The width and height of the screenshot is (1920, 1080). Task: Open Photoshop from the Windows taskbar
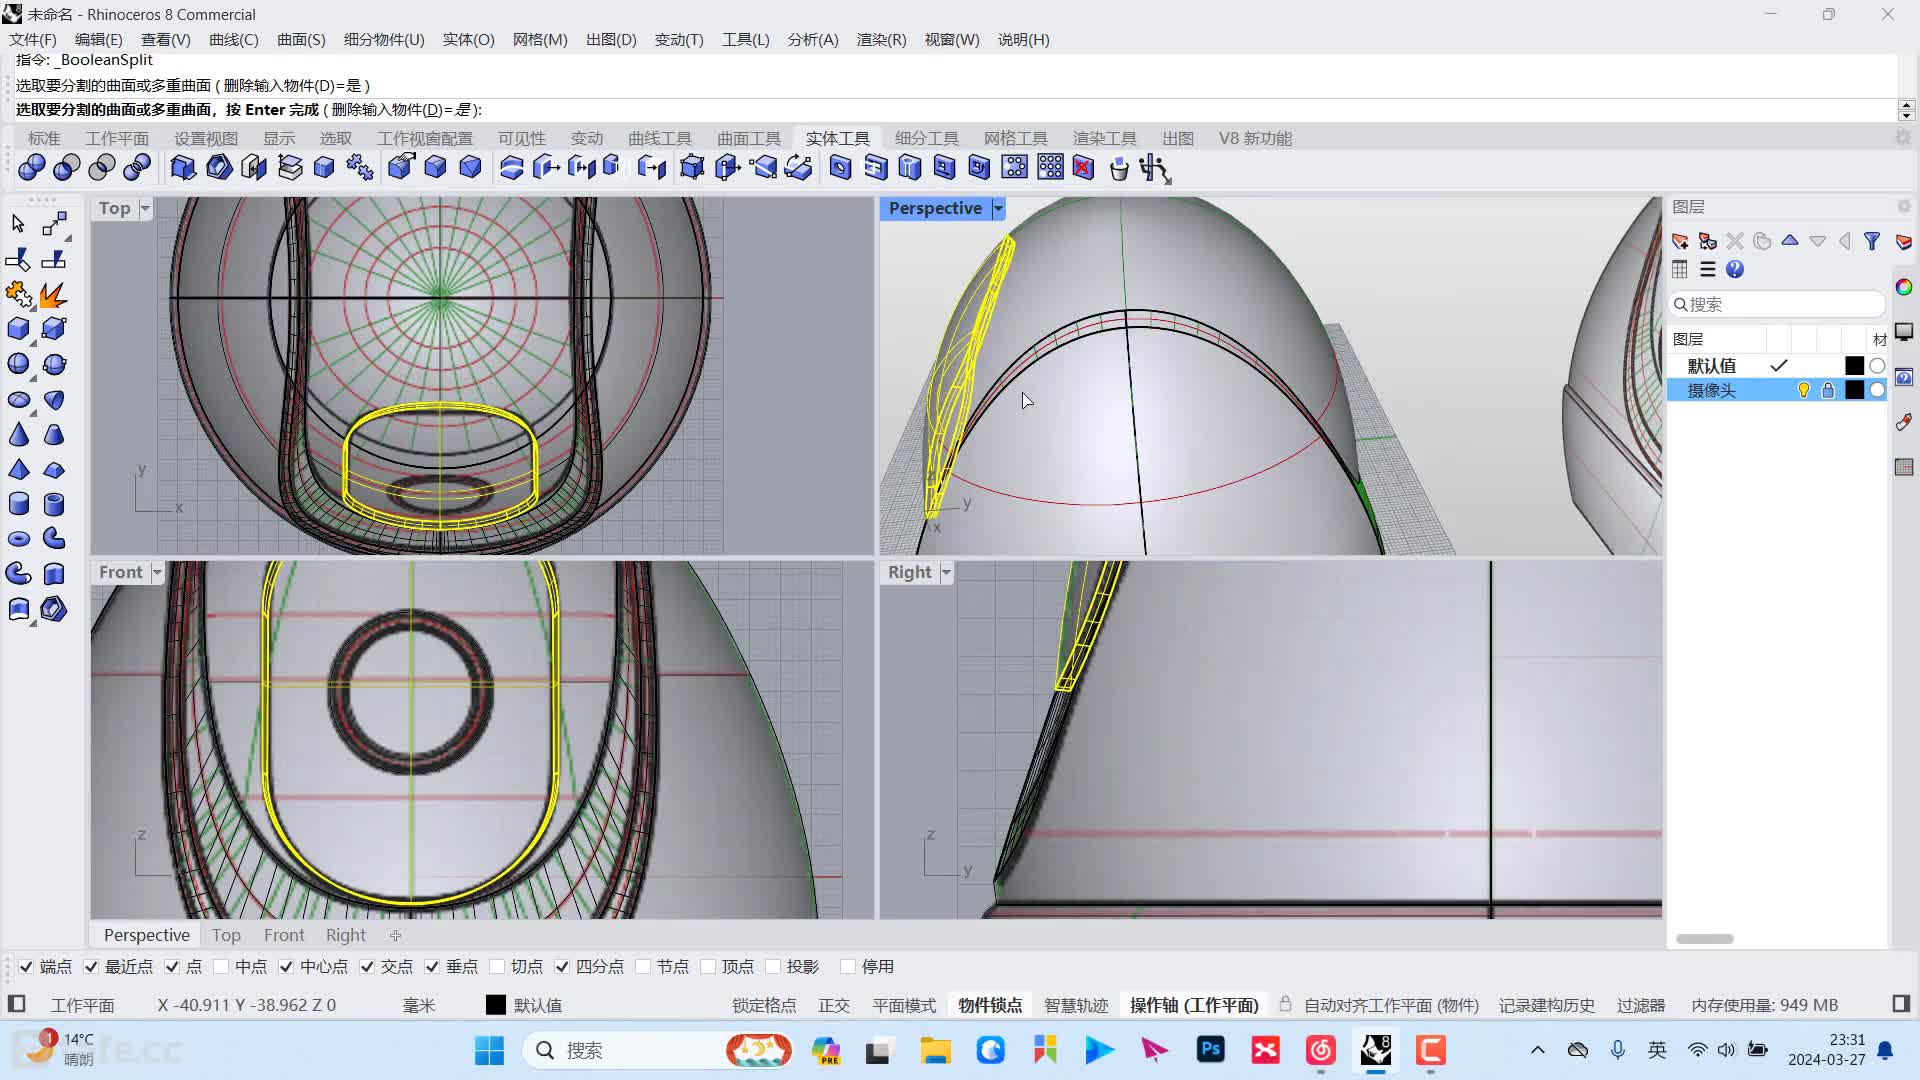[x=1210, y=1050]
